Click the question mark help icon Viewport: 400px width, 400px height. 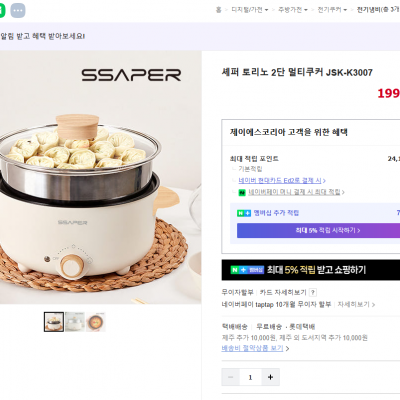pos(312,293)
